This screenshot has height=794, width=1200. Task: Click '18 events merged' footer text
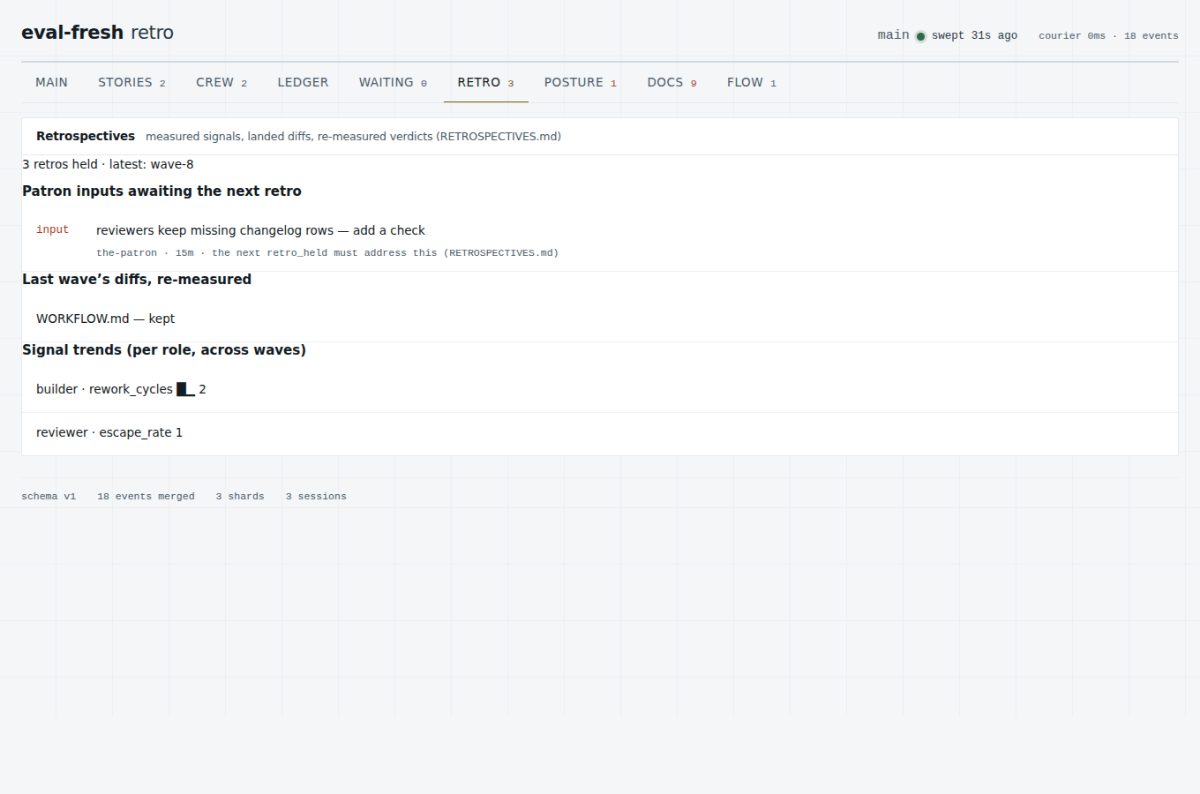click(146, 496)
